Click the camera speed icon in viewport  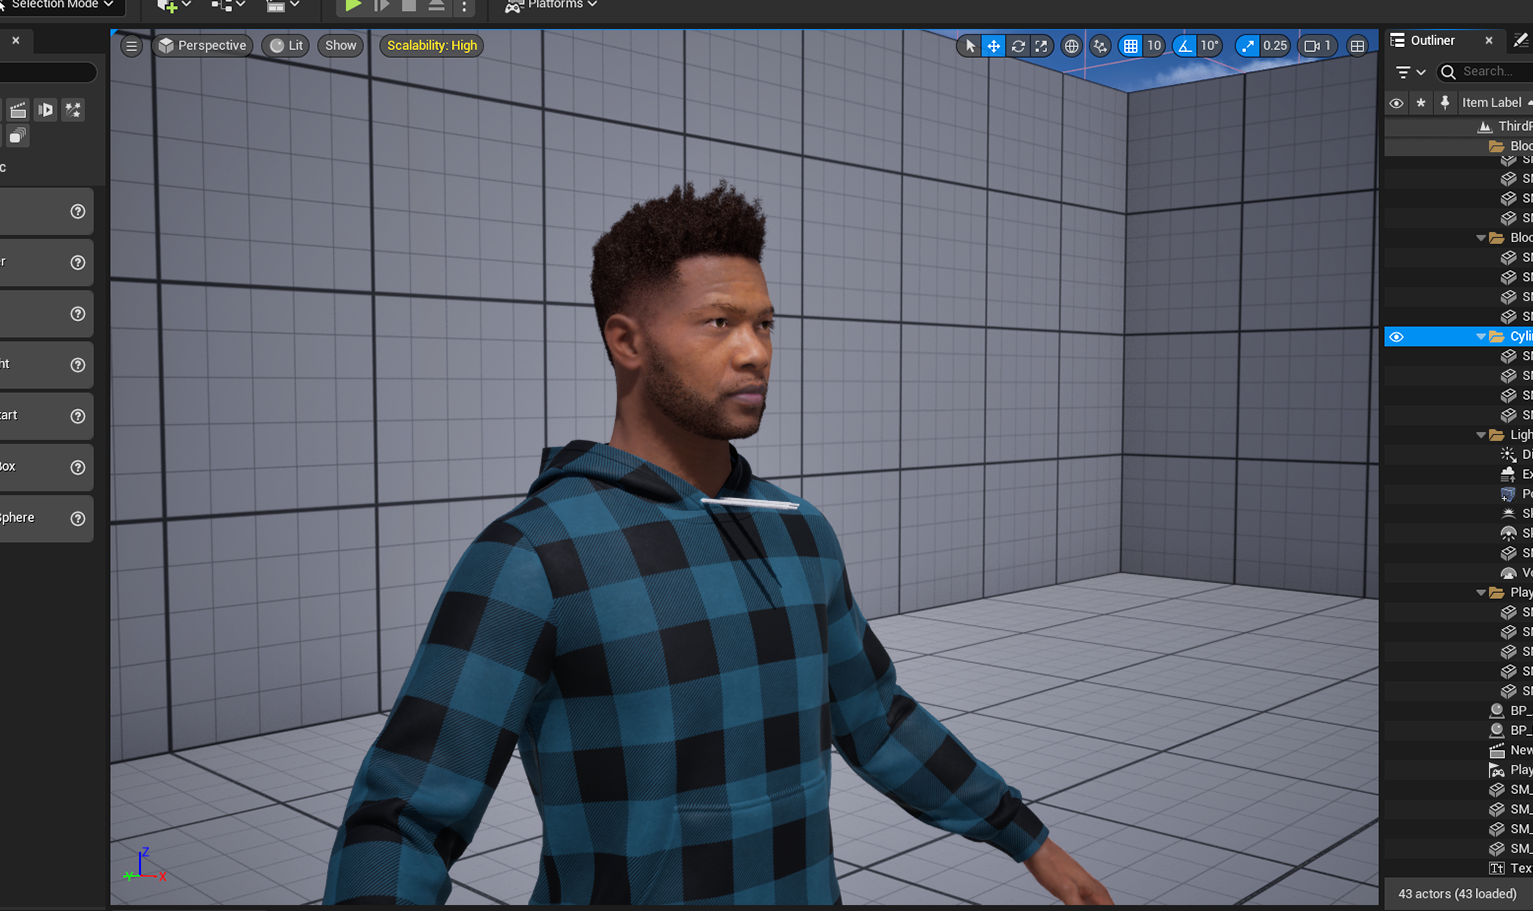pos(1311,45)
